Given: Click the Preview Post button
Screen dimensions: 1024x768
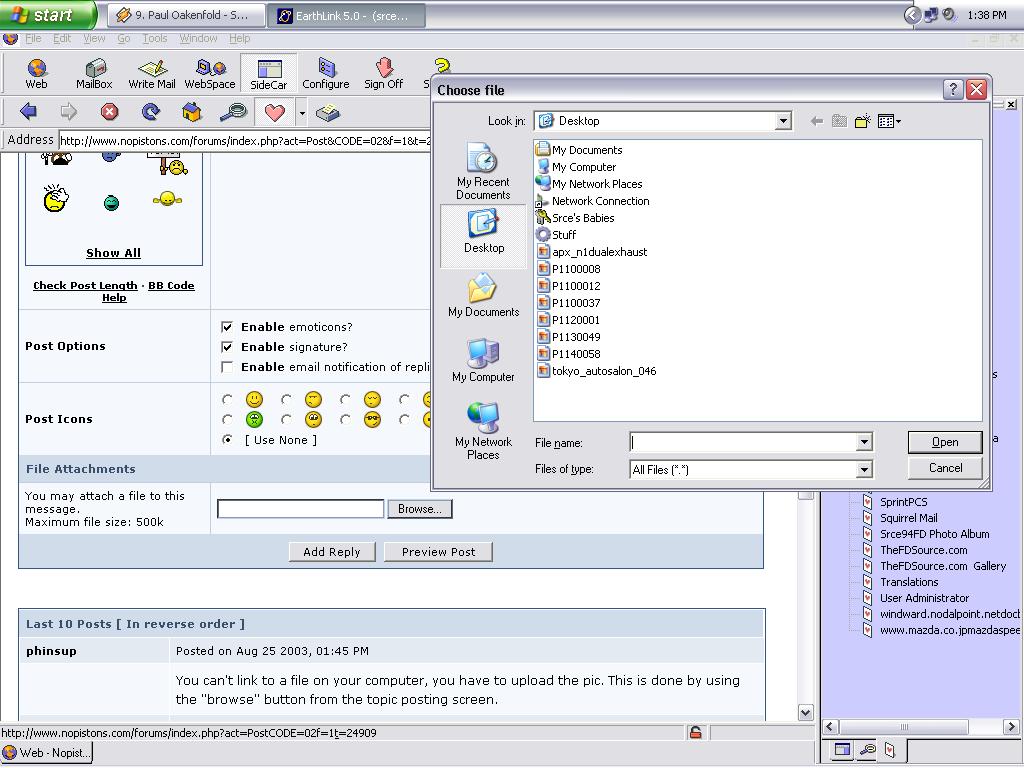Looking at the screenshot, I should (438, 552).
